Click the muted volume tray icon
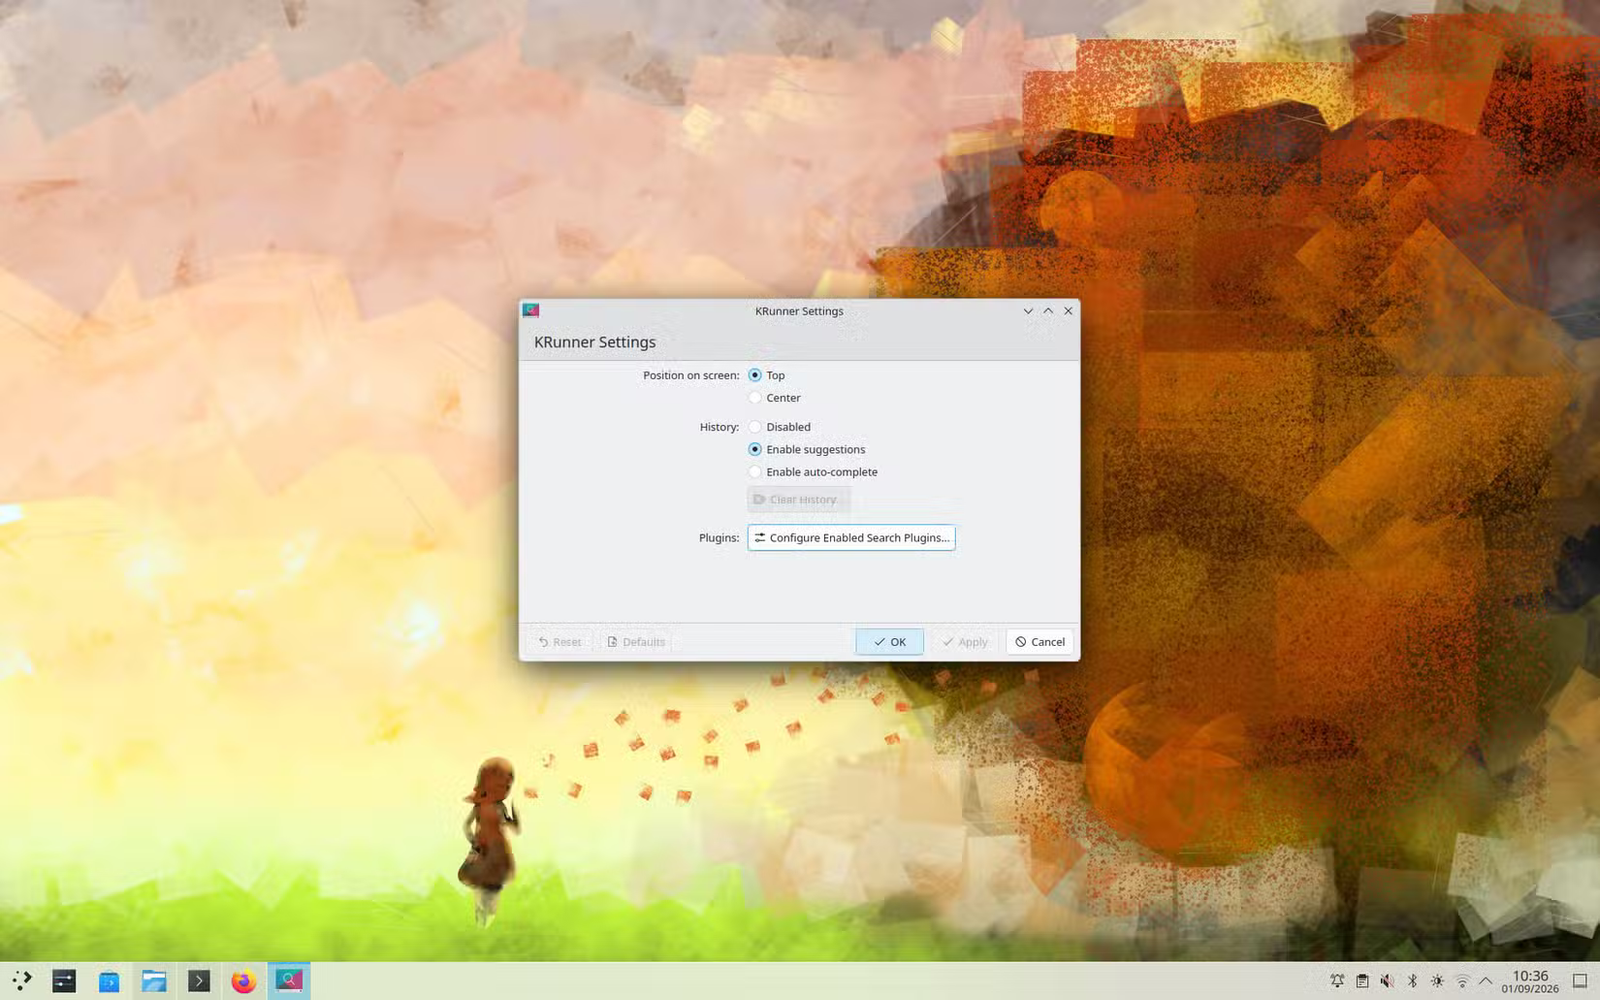This screenshot has height=1000, width=1600. tap(1387, 981)
